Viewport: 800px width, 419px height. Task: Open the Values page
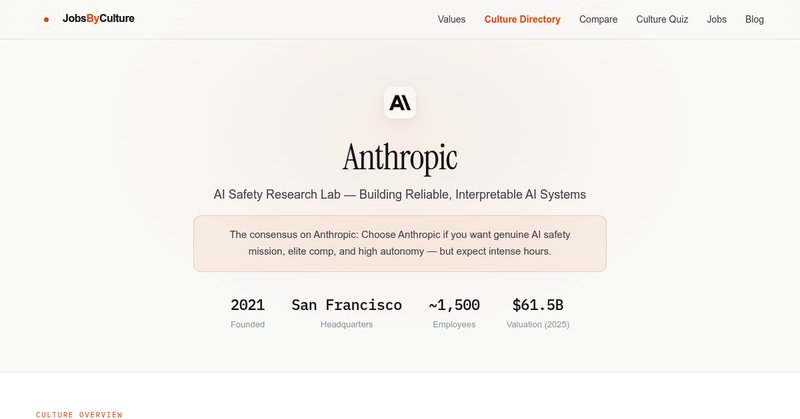(x=451, y=19)
